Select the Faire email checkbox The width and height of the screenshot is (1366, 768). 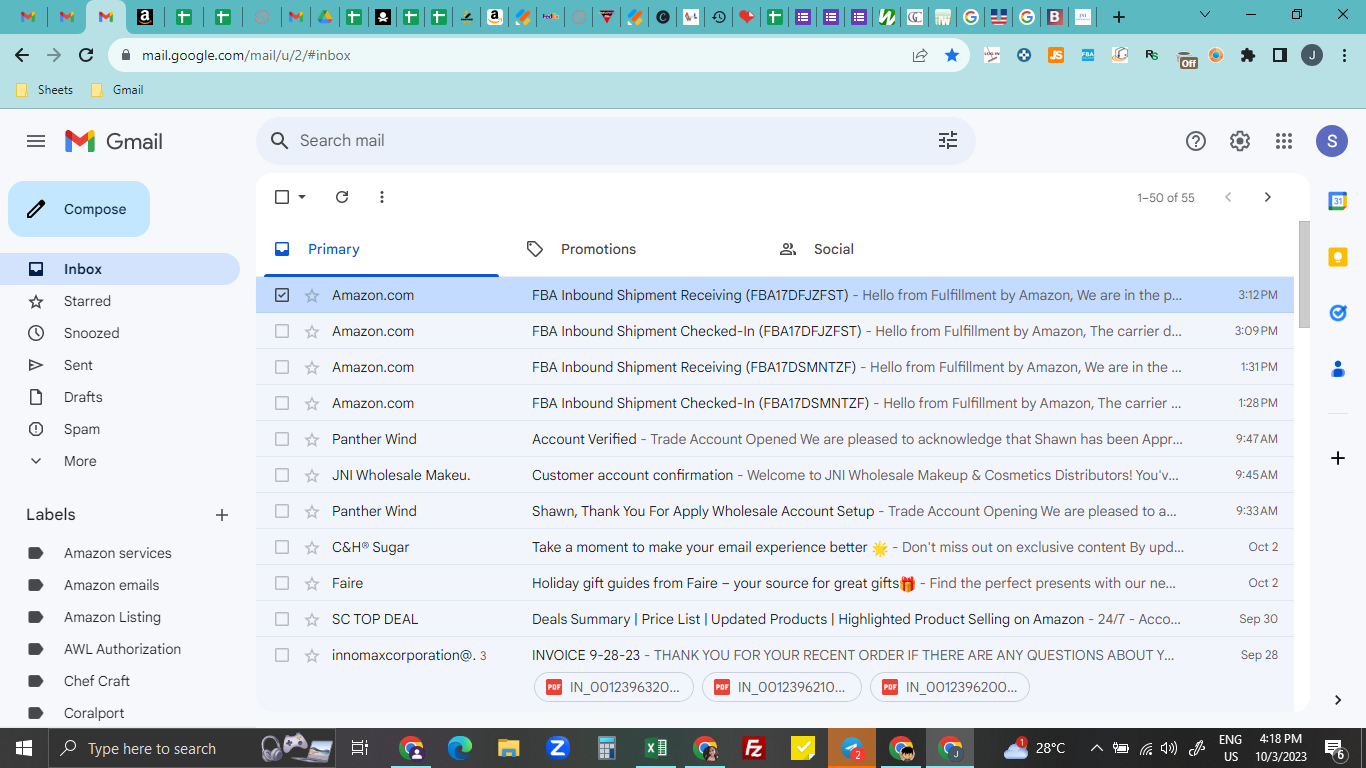(x=282, y=583)
